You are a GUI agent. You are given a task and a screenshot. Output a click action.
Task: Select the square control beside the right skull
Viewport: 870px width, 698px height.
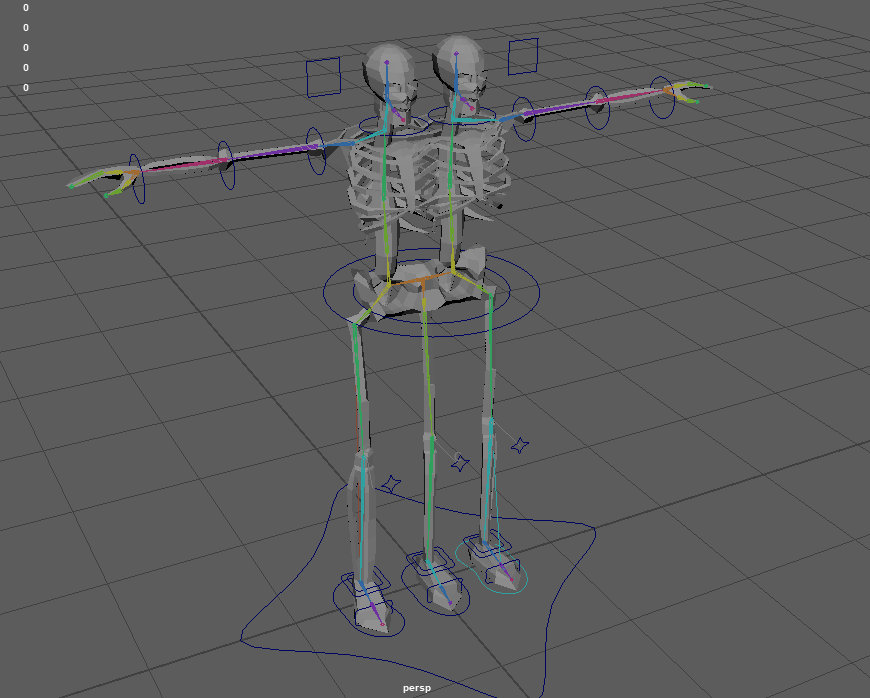click(x=523, y=57)
